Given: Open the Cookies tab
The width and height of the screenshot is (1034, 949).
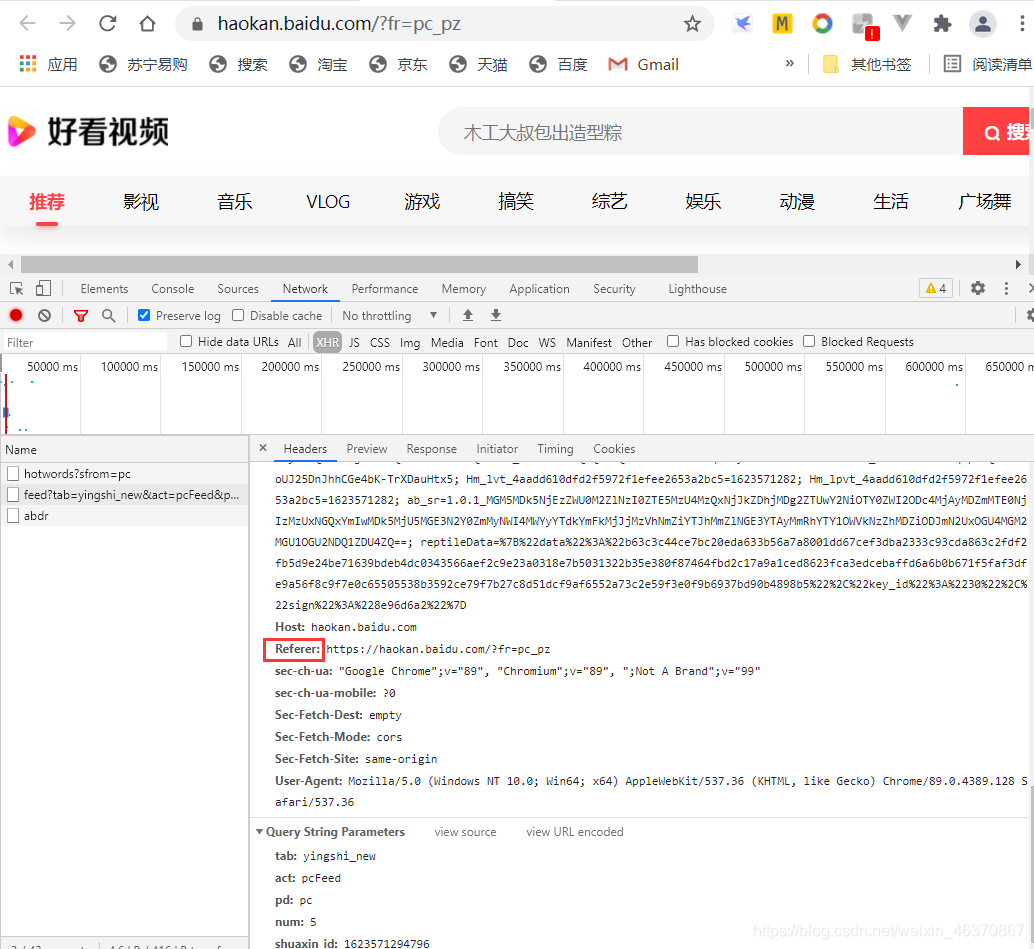Looking at the screenshot, I should click(x=614, y=448).
